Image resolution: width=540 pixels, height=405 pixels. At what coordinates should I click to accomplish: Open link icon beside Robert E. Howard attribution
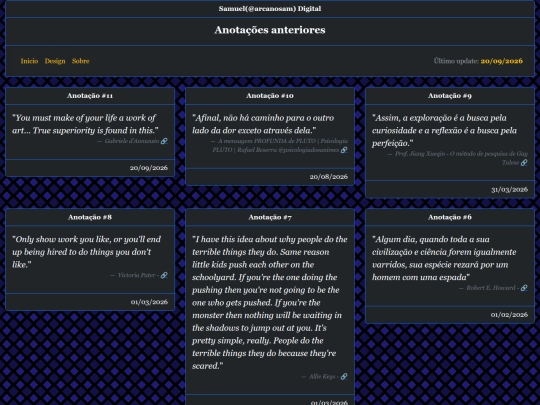click(524, 288)
